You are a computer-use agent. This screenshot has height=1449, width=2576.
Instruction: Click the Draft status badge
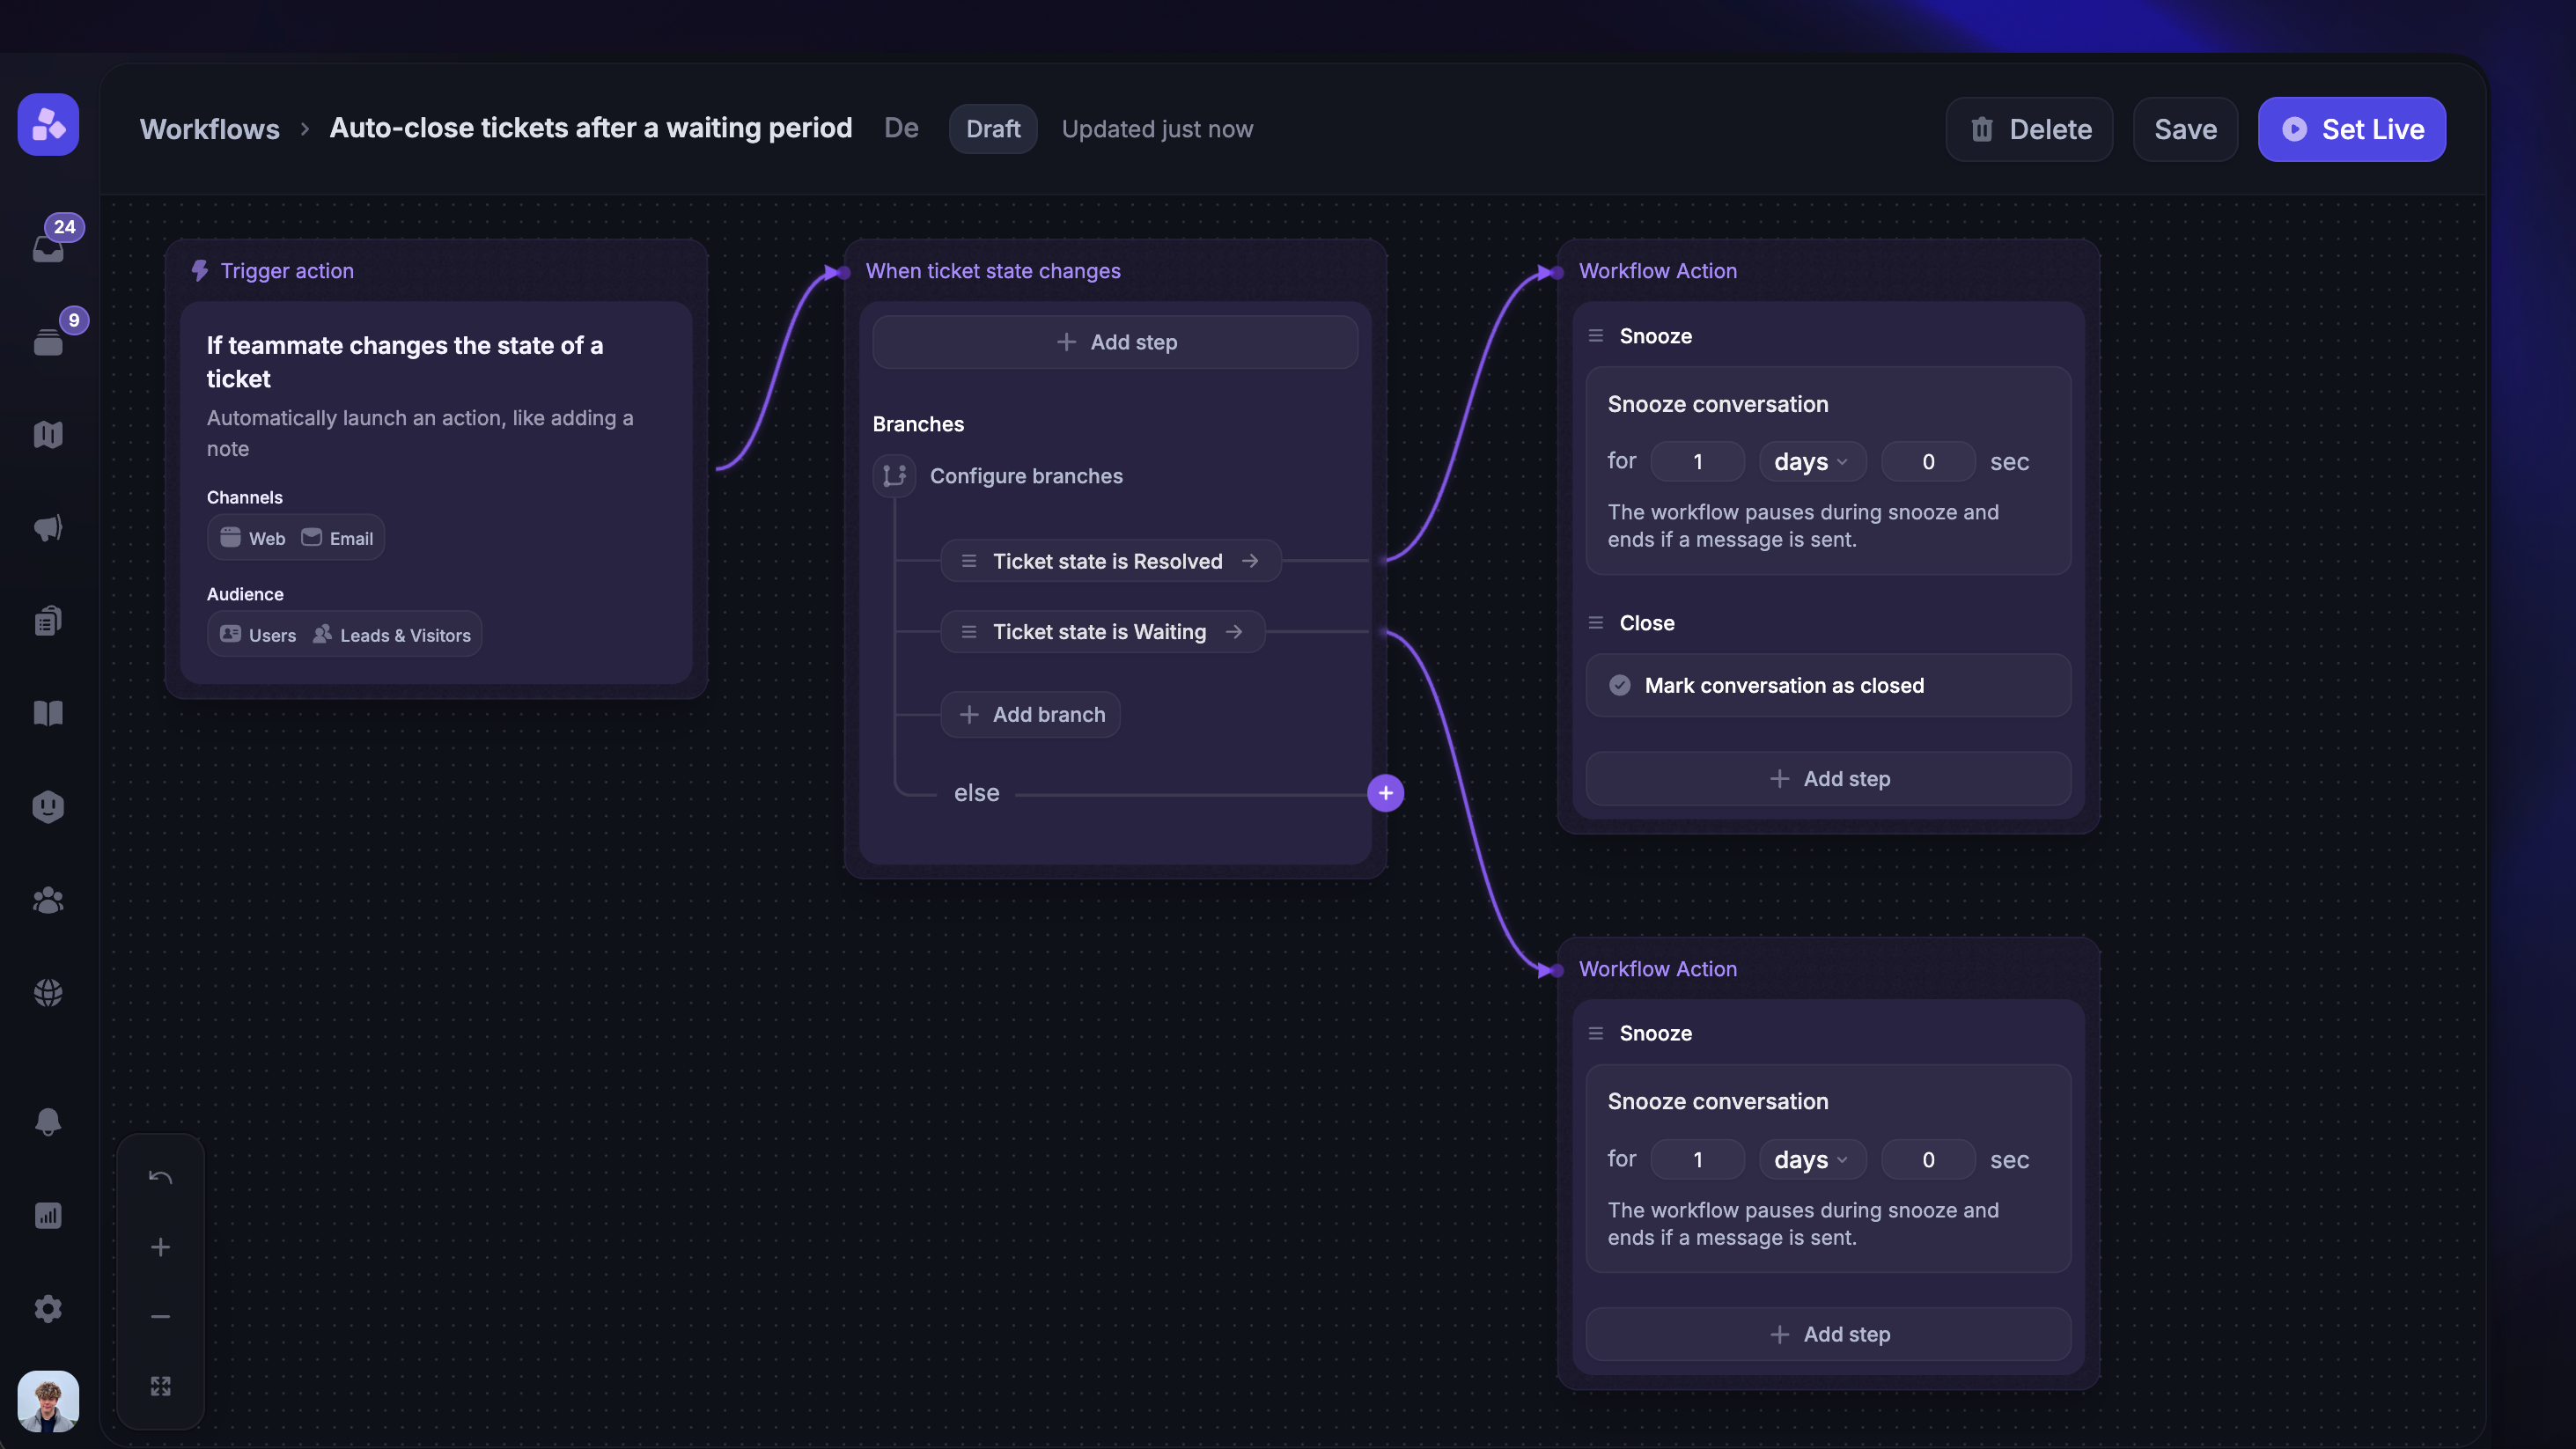pos(993,129)
